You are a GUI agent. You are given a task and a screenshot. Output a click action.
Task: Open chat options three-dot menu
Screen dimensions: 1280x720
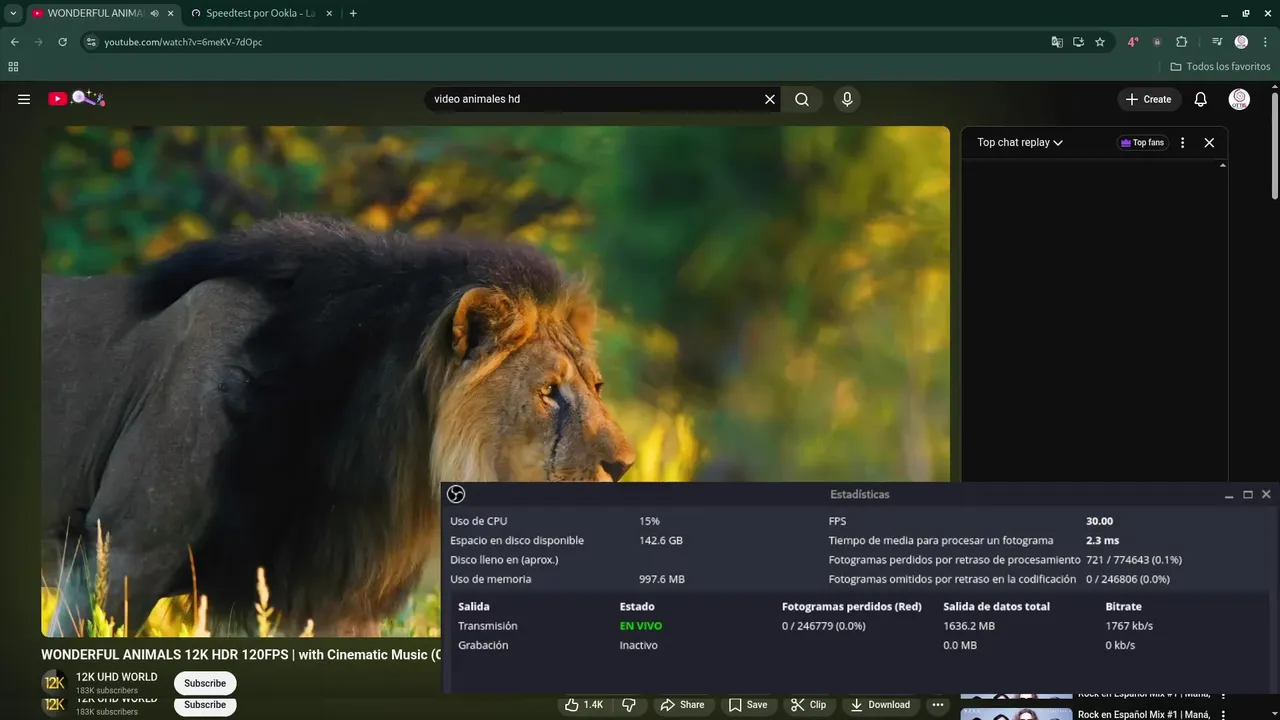(x=1182, y=142)
